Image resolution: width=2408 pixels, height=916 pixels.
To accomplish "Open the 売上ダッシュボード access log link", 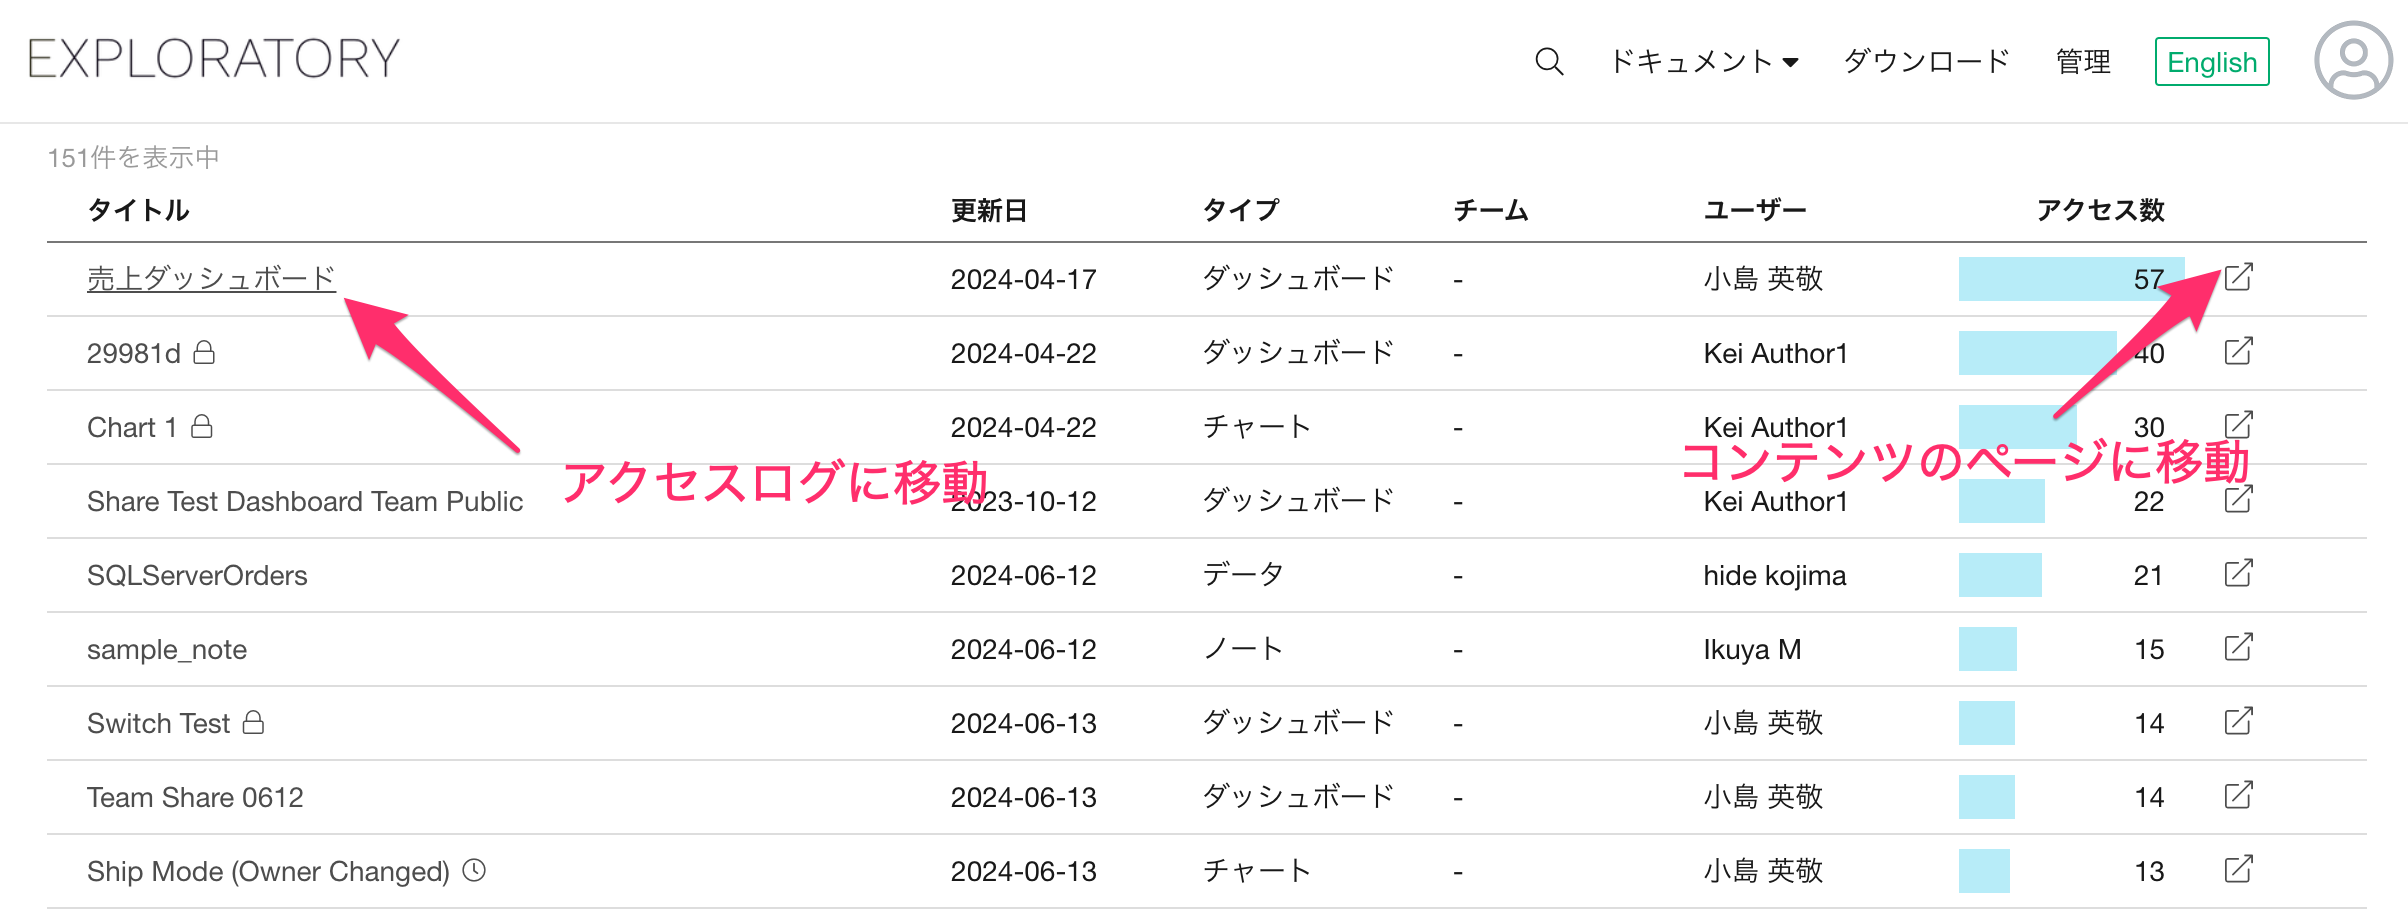I will pyautogui.click(x=210, y=278).
